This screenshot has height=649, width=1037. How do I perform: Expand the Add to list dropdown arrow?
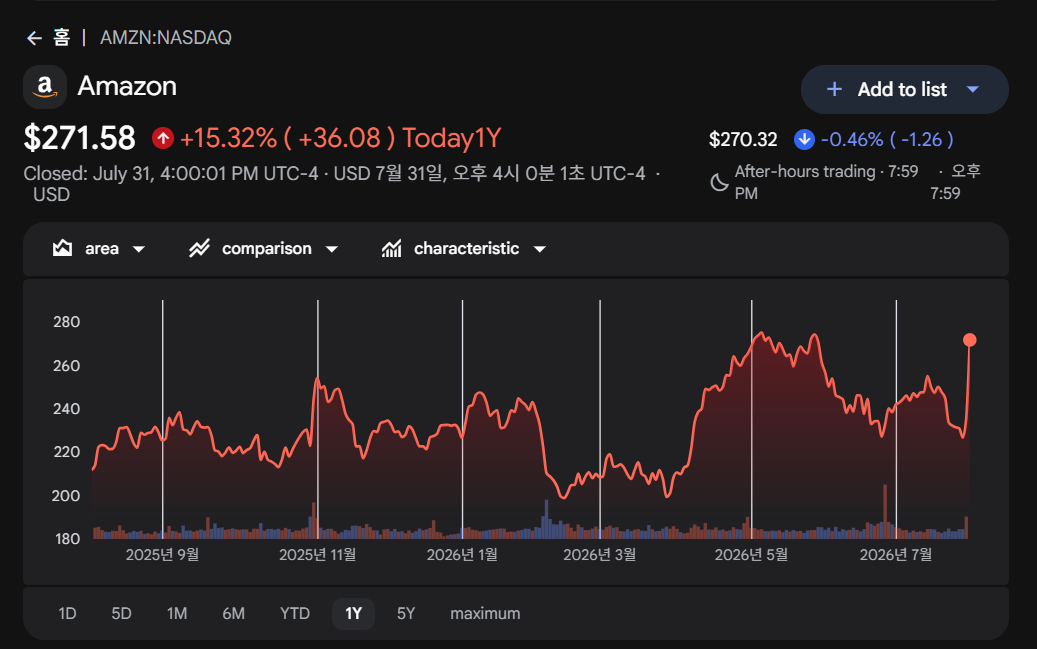point(972,89)
